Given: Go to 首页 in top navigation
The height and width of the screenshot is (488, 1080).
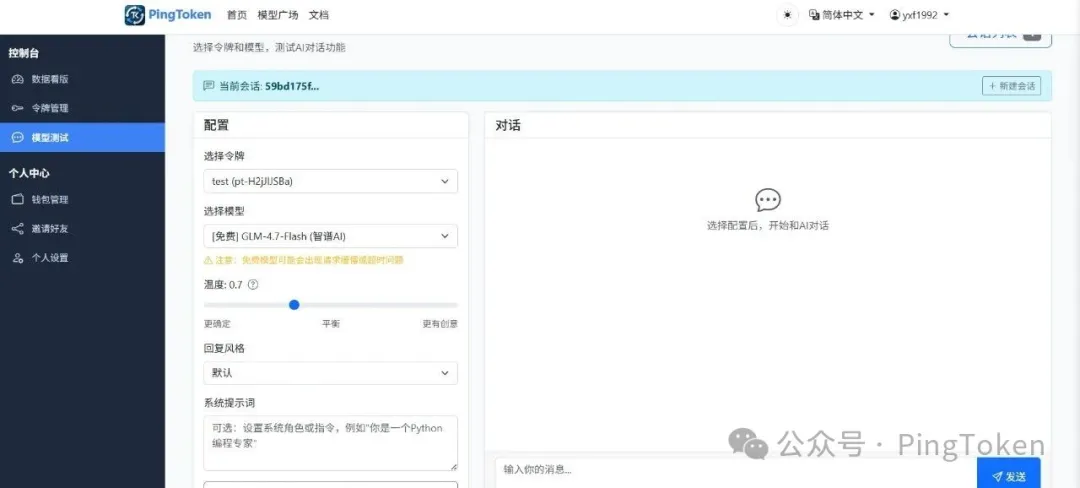Looking at the screenshot, I should click(236, 15).
